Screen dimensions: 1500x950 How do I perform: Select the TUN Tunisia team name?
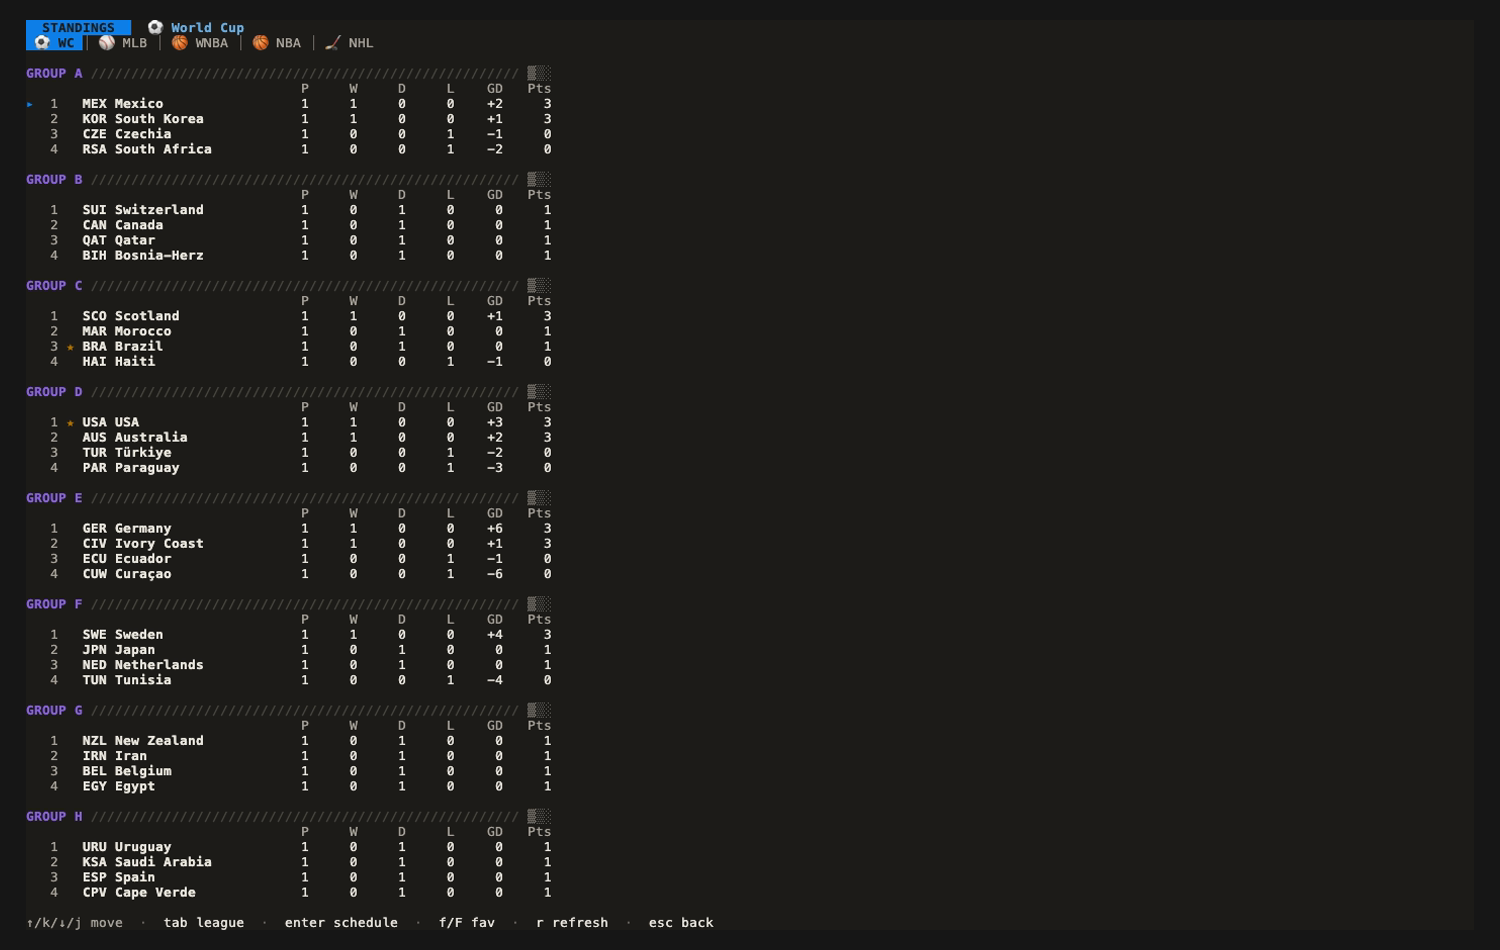click(x=127, y=680)
